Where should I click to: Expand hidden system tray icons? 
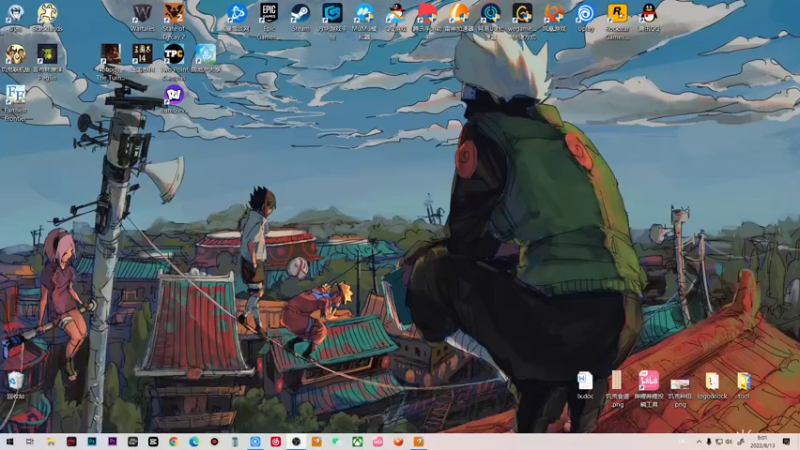click(x=698, y=442)
